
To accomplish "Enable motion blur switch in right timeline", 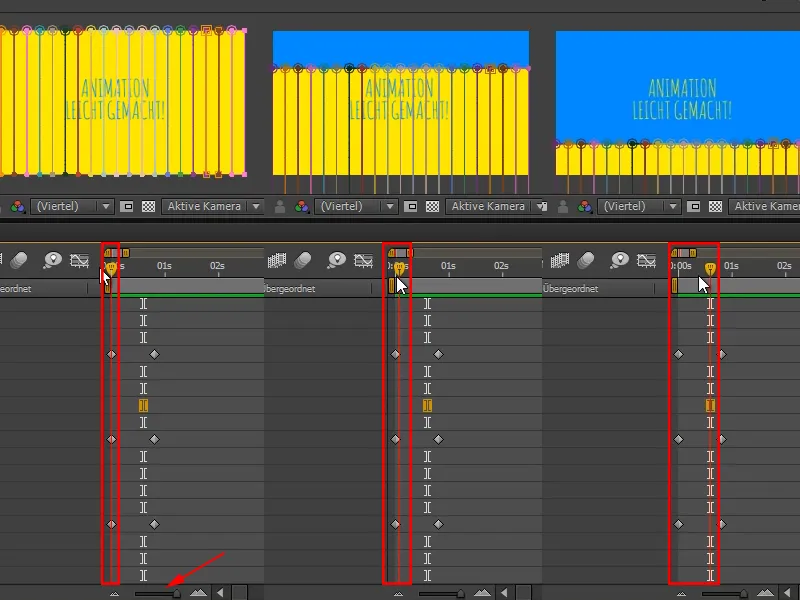I will tap(586, 260).
